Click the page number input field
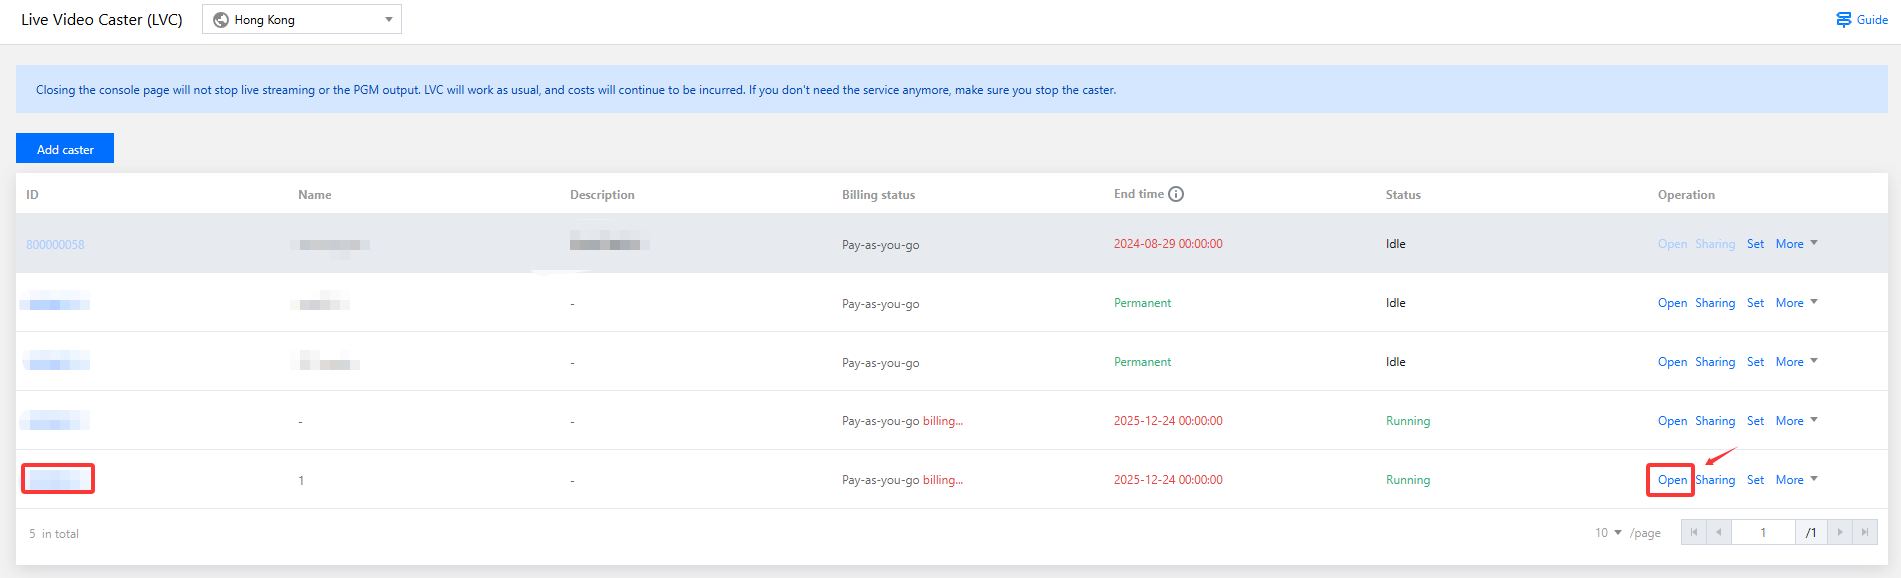Image resolution: width=1901 pixels, height=578 pixels. (x=1763, y=533)
